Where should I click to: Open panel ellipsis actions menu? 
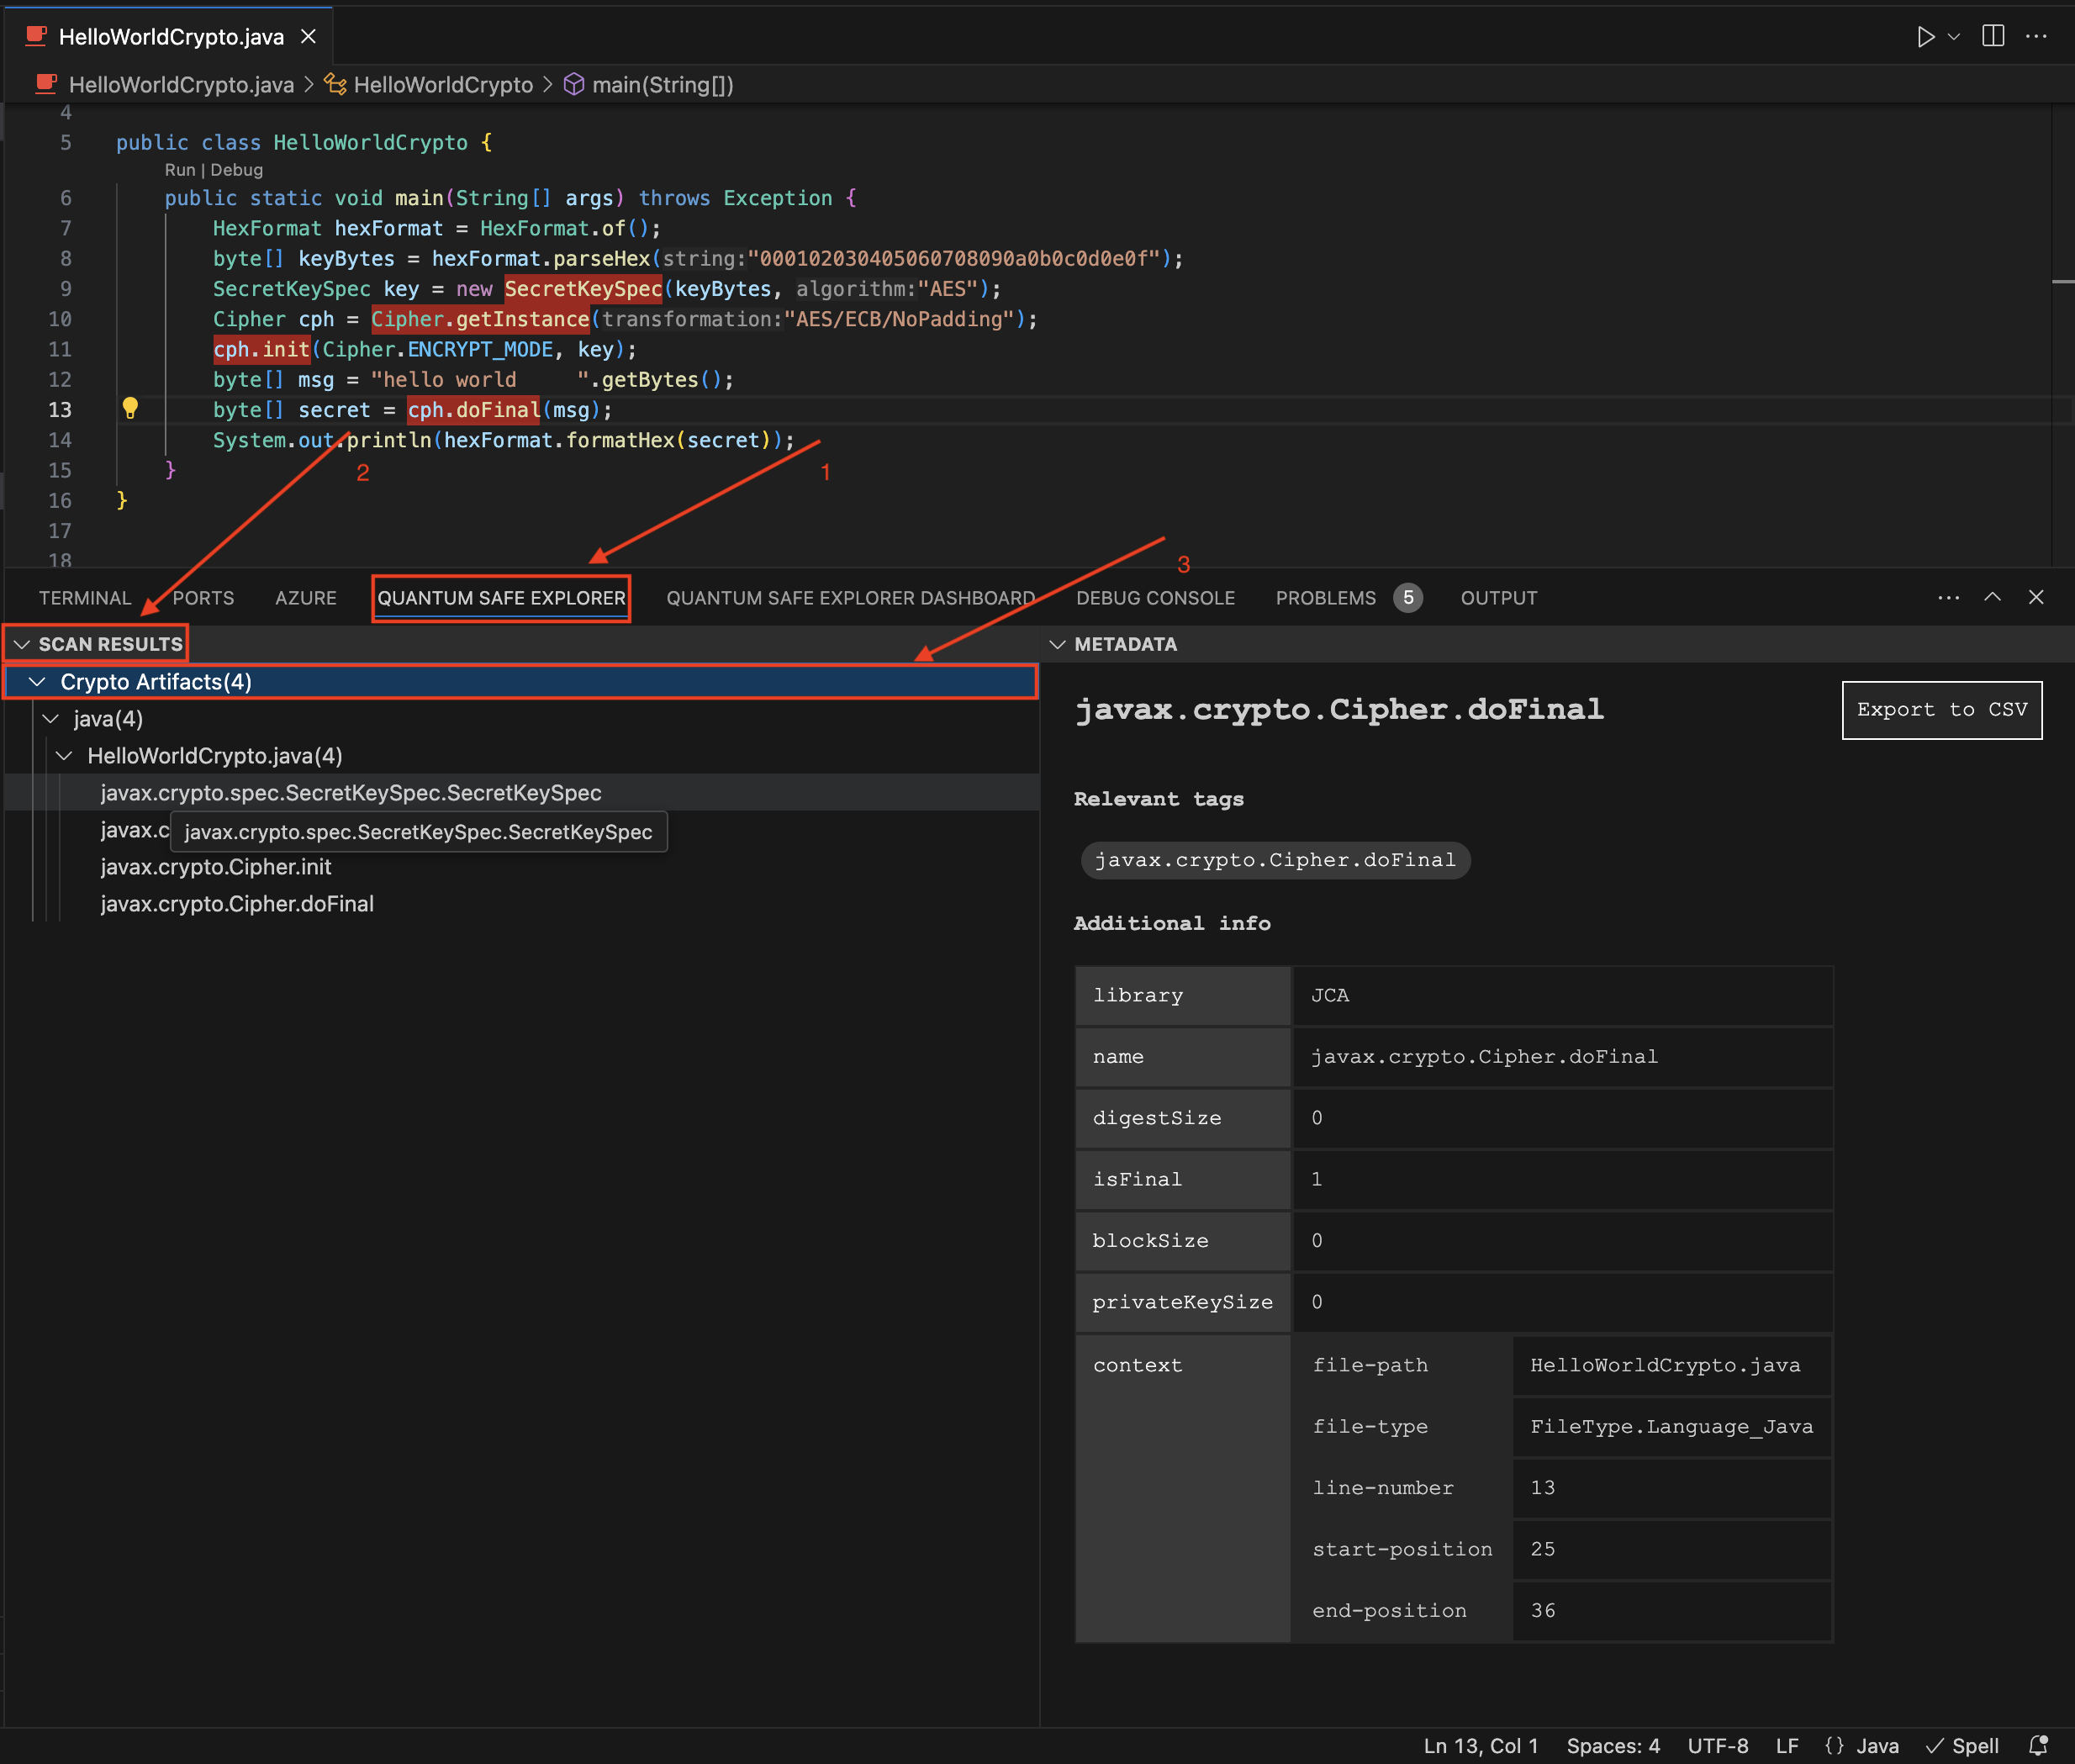pos(1948,597)
